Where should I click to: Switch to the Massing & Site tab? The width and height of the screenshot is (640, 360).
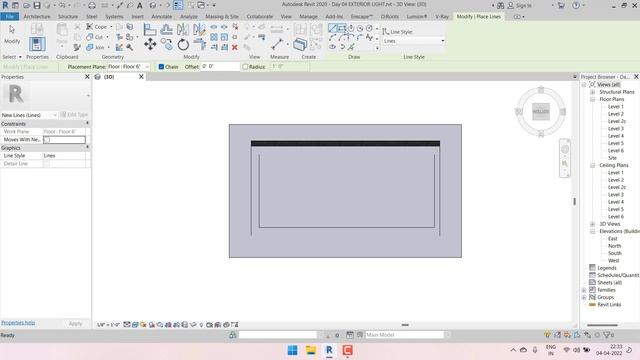coord(222,17)
